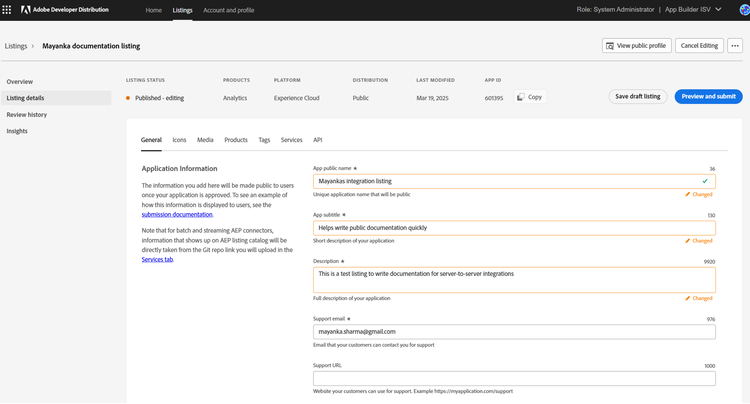This screenshot has width=750, height=404.
Task: Switch to the Icons tab
Action: pos(179,140)
